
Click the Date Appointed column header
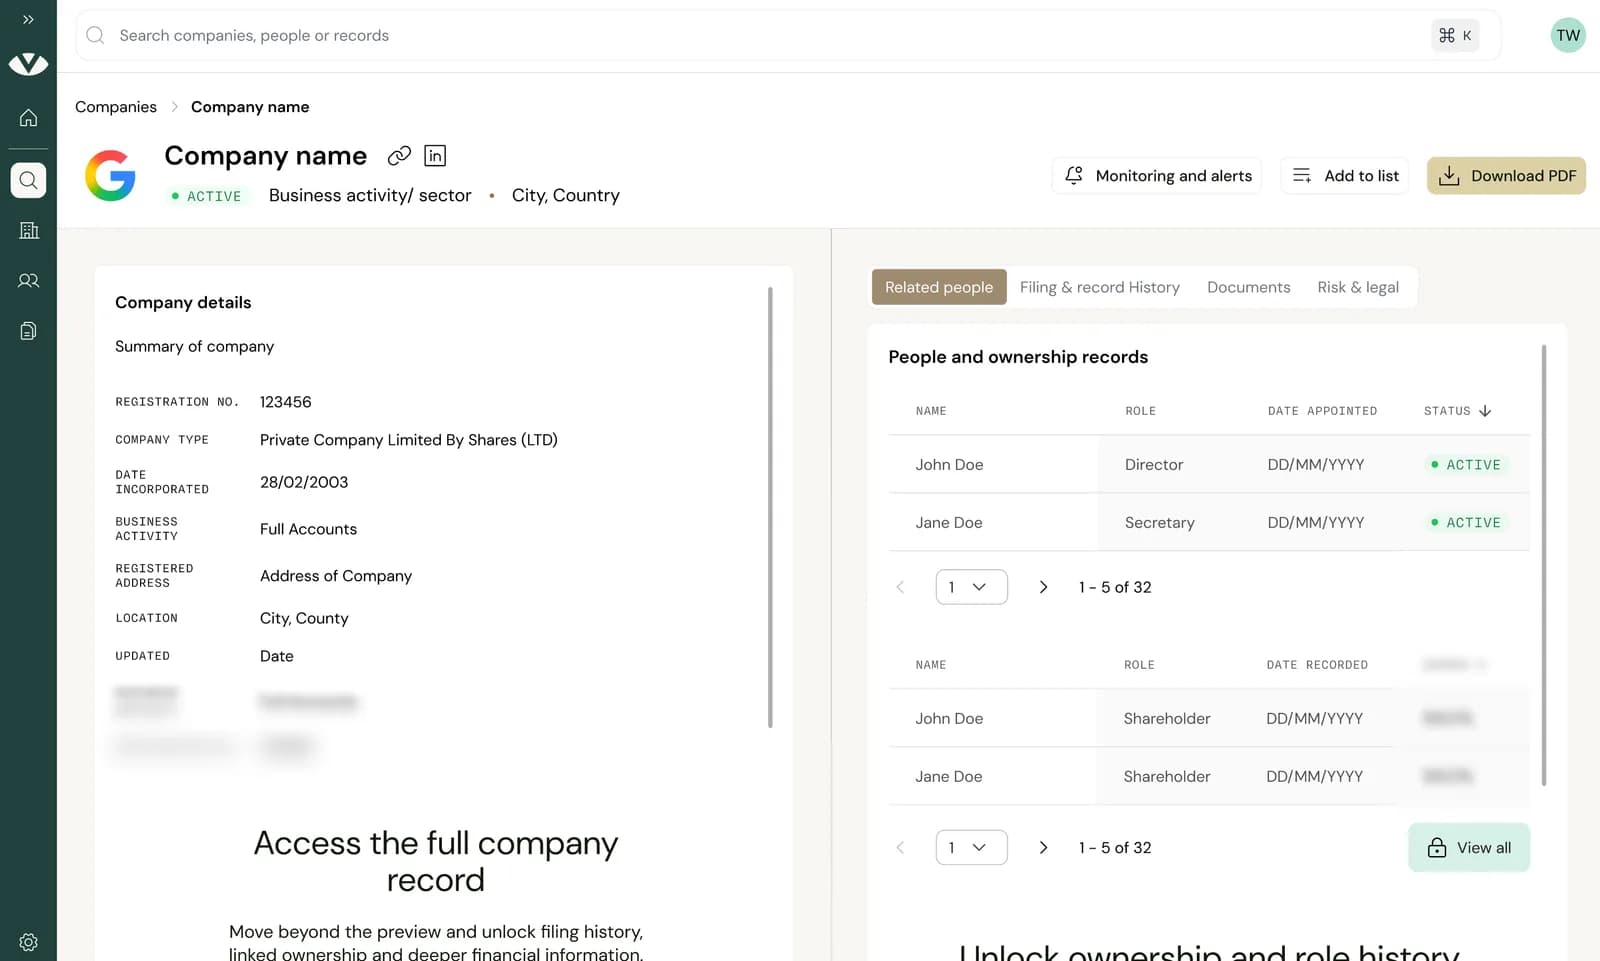coord(1322,411)
